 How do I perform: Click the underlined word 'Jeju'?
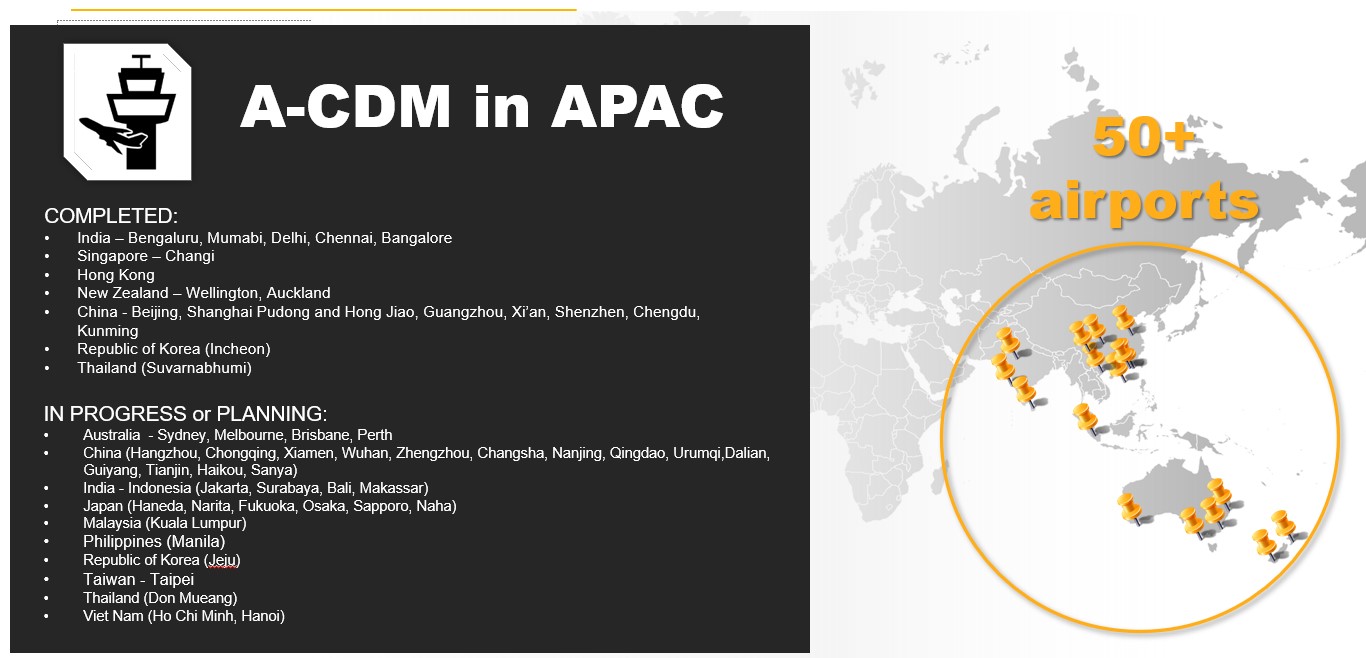point(222,560)
